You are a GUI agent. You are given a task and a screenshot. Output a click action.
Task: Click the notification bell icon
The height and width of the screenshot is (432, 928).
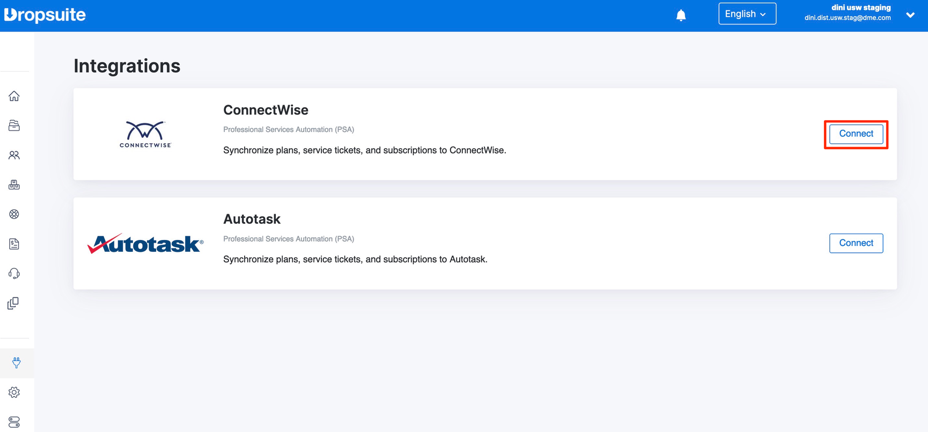681,15
